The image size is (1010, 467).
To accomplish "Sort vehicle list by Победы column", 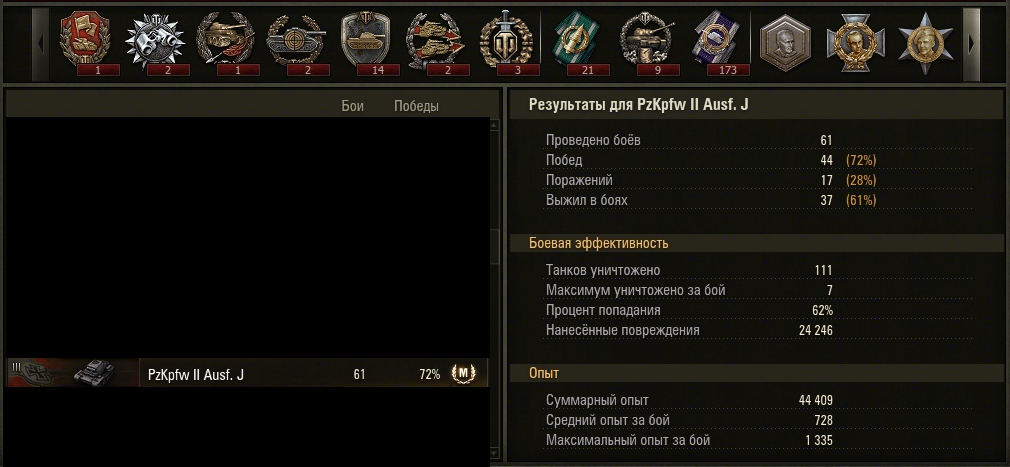I will coord(416,106).
